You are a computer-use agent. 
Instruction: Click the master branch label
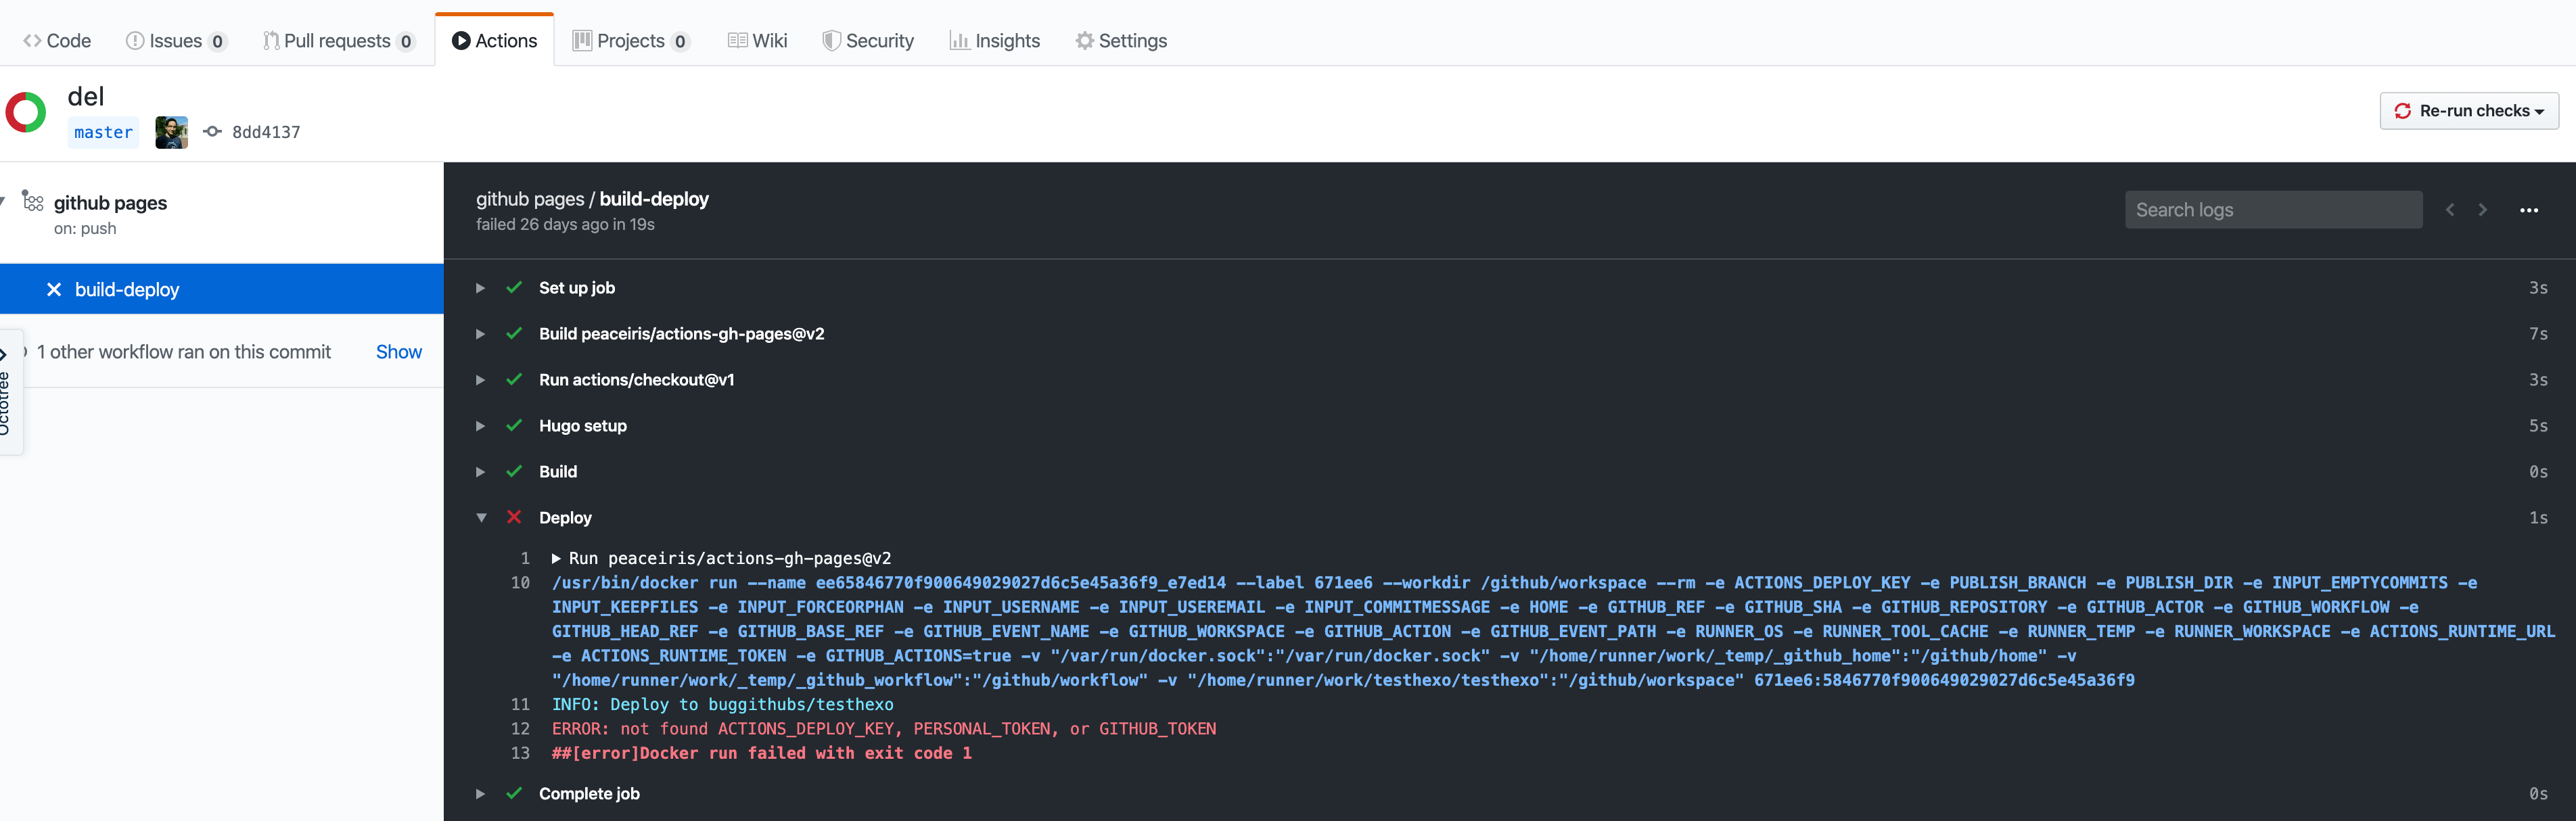pyautogui.click(x=103, y=132)
